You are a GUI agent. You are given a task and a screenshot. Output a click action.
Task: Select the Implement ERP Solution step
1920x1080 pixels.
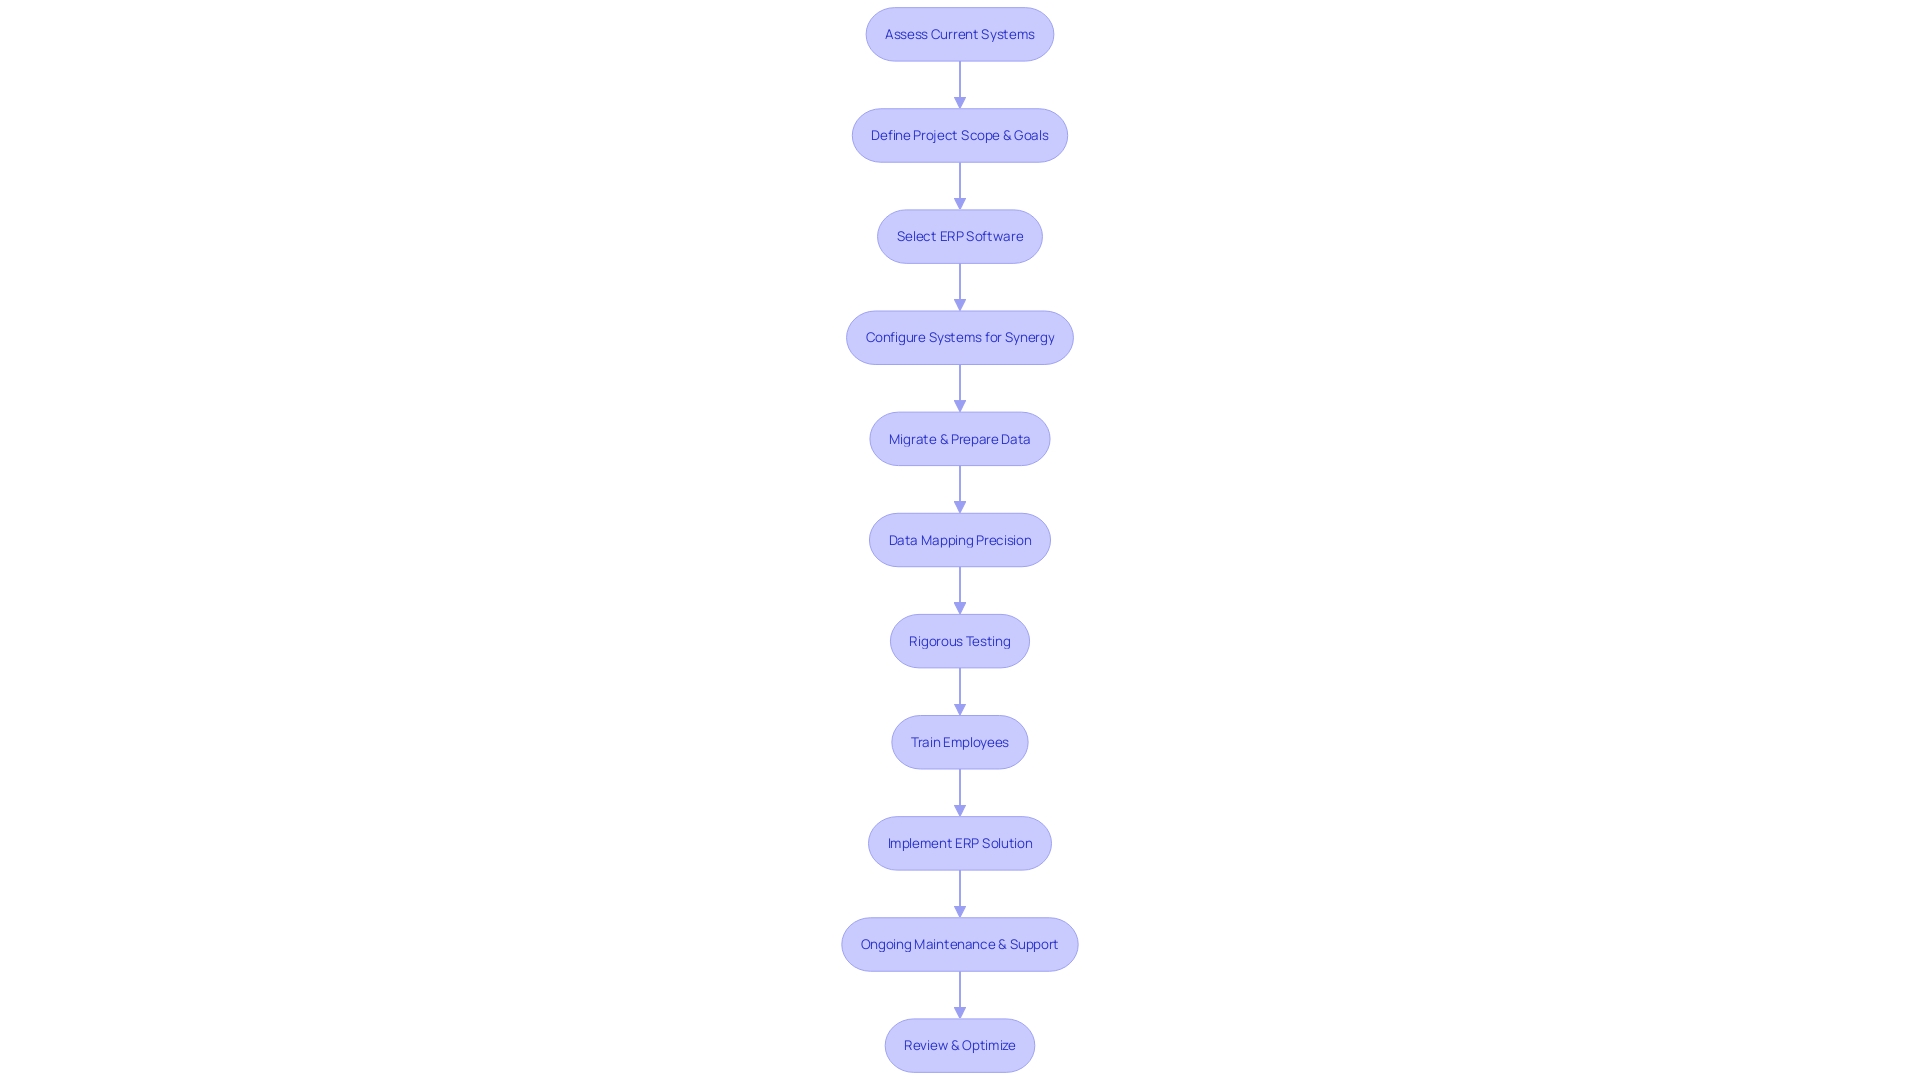pyautogui.click(x=960, y=843)
